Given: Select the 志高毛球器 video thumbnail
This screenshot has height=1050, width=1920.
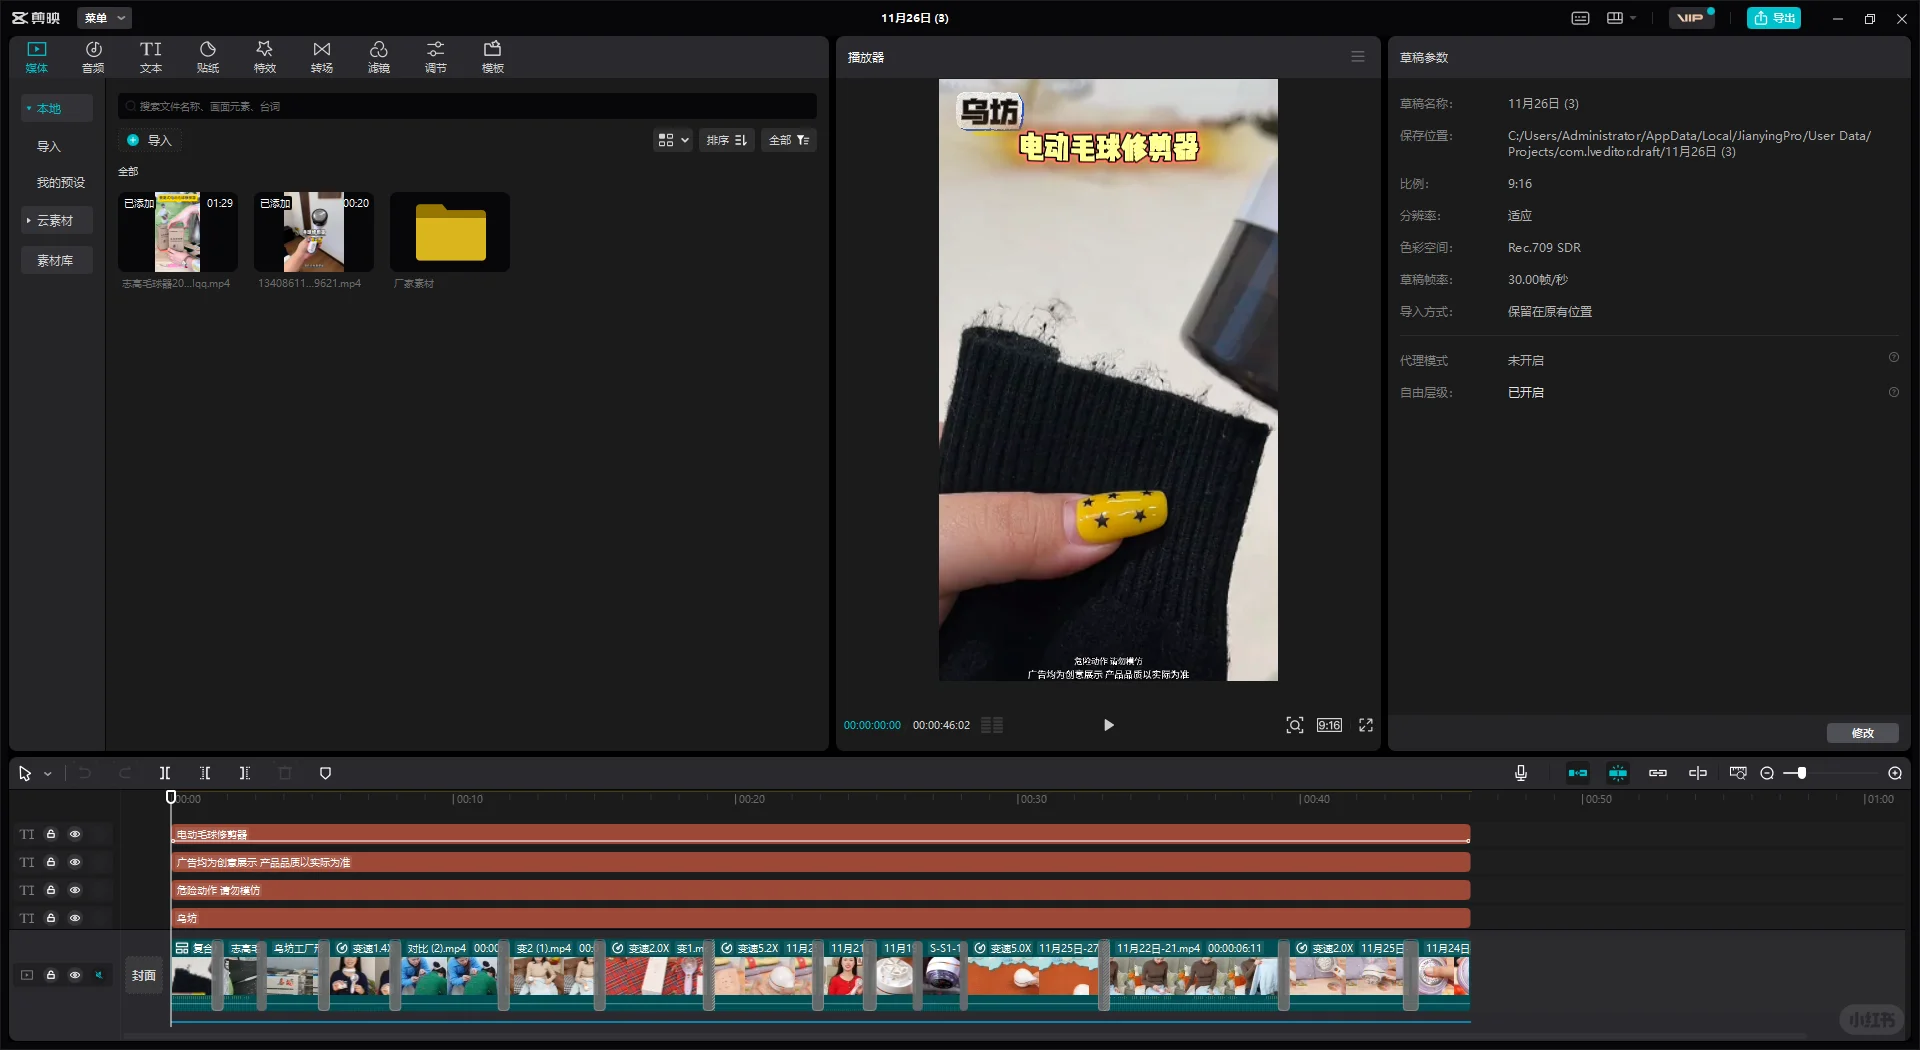Looking at the screenshot, I should pyautogui.click(x=178, y=232).
